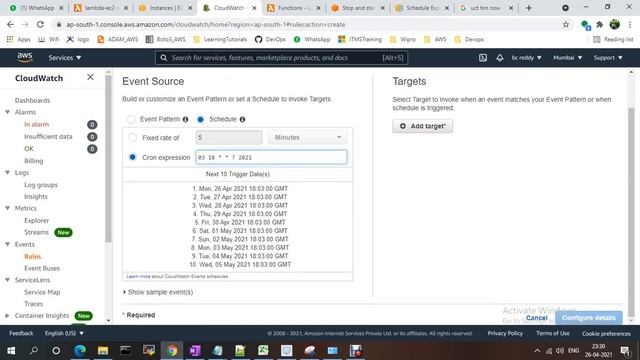
Task: Close the CloudWatch sidebar panel
Action: [90, 77]
